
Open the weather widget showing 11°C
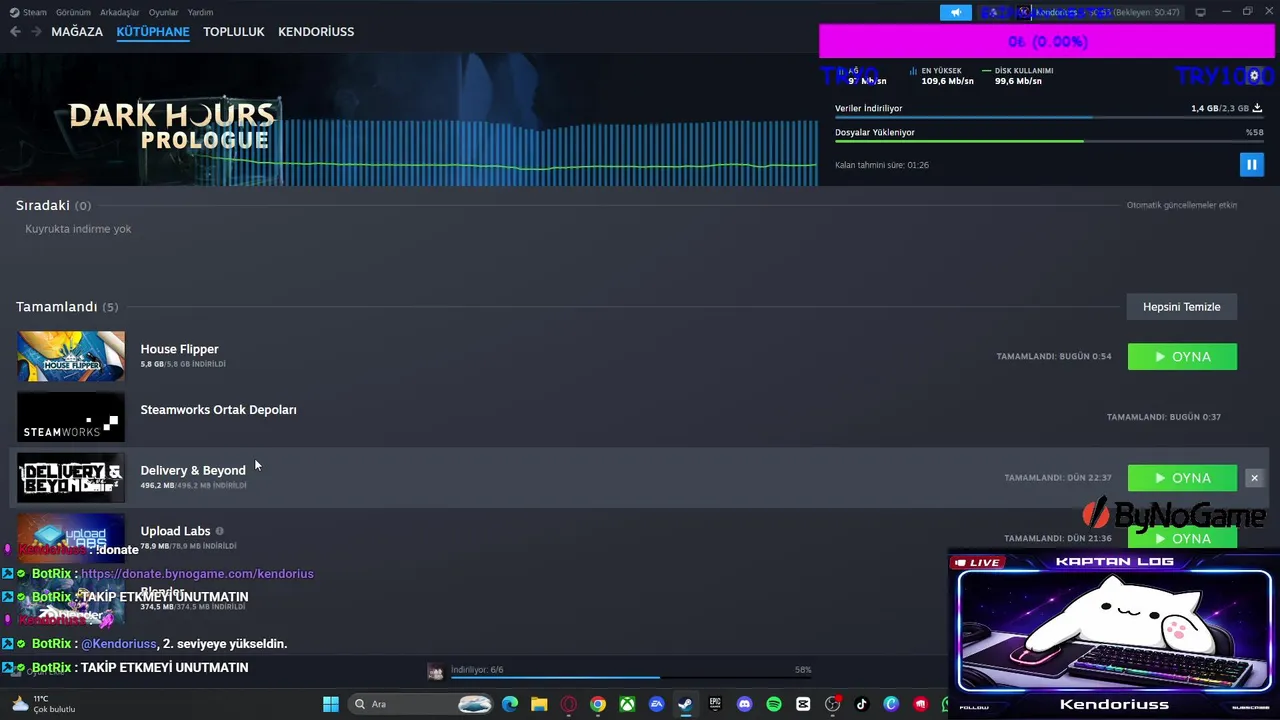(x=42, y=704)
